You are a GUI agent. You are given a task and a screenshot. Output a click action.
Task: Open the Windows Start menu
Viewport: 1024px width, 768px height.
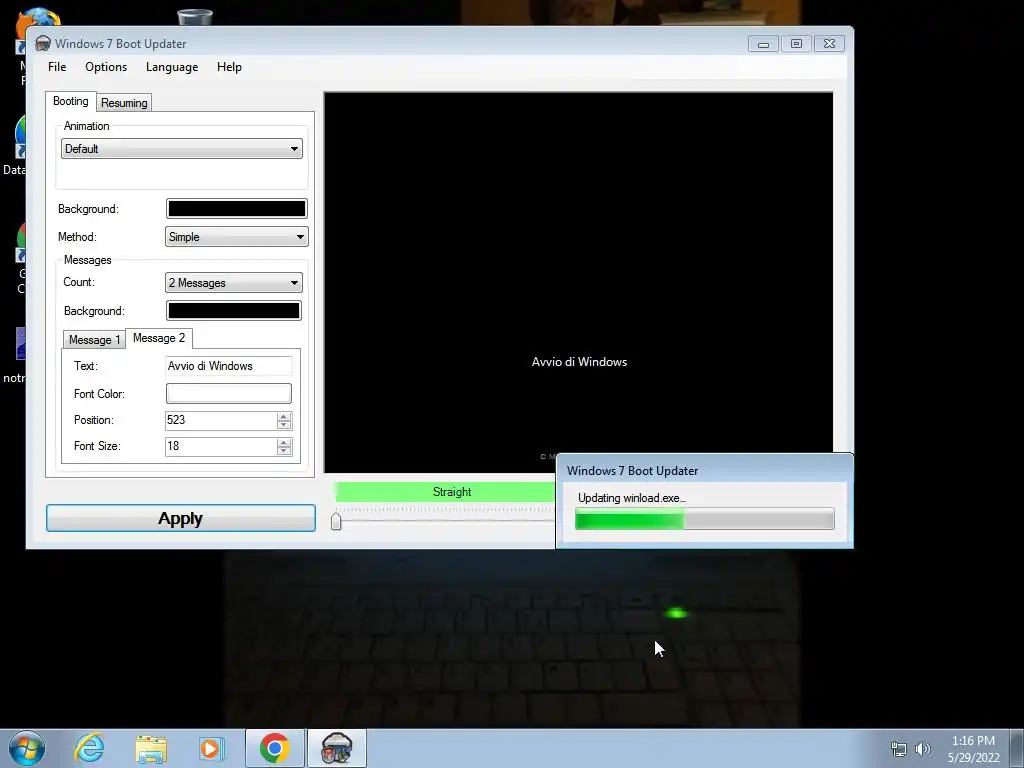tap(27, 748)
